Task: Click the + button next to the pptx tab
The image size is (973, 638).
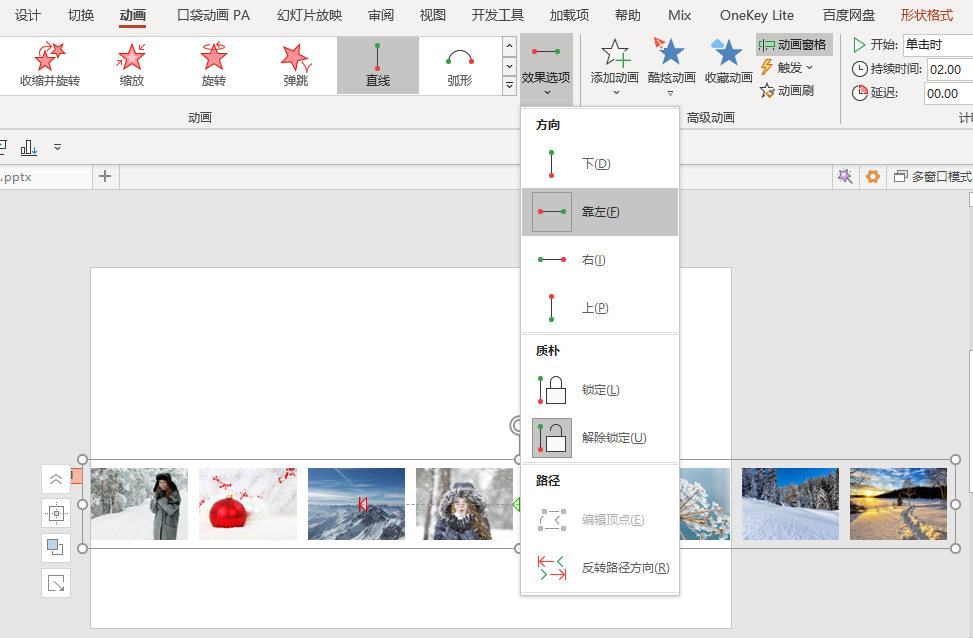Action: (104, 176)
